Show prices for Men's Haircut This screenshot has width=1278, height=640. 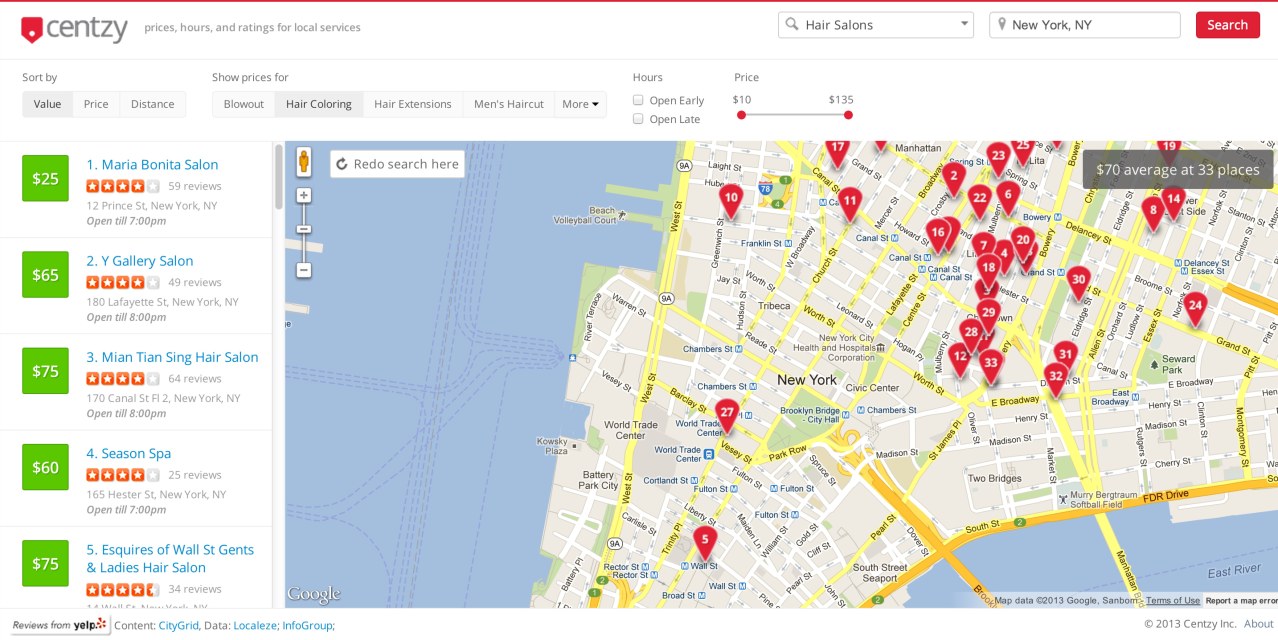pyautogui.click(x=508, y=104)
